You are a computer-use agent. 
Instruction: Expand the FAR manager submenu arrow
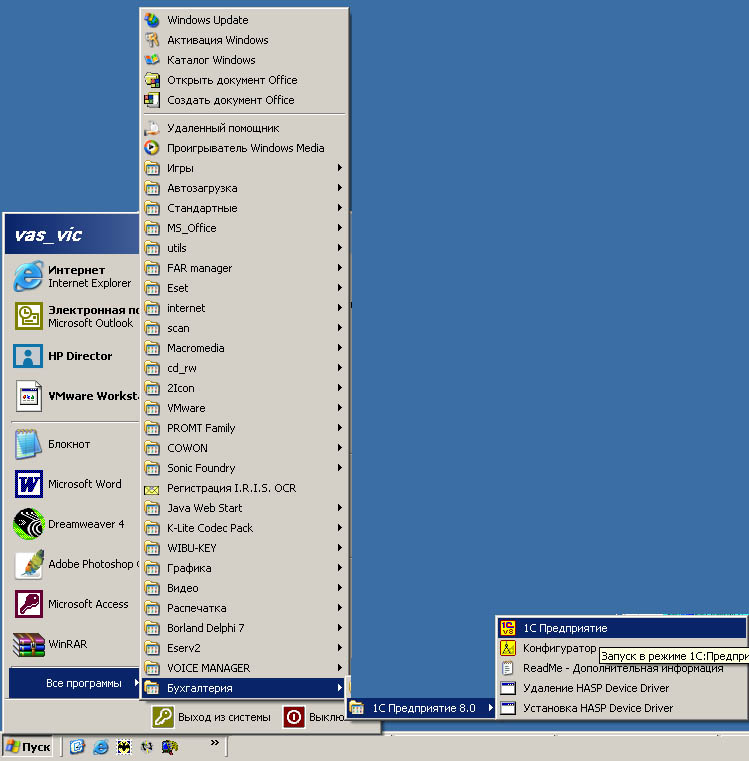click(x=340, y=268)
